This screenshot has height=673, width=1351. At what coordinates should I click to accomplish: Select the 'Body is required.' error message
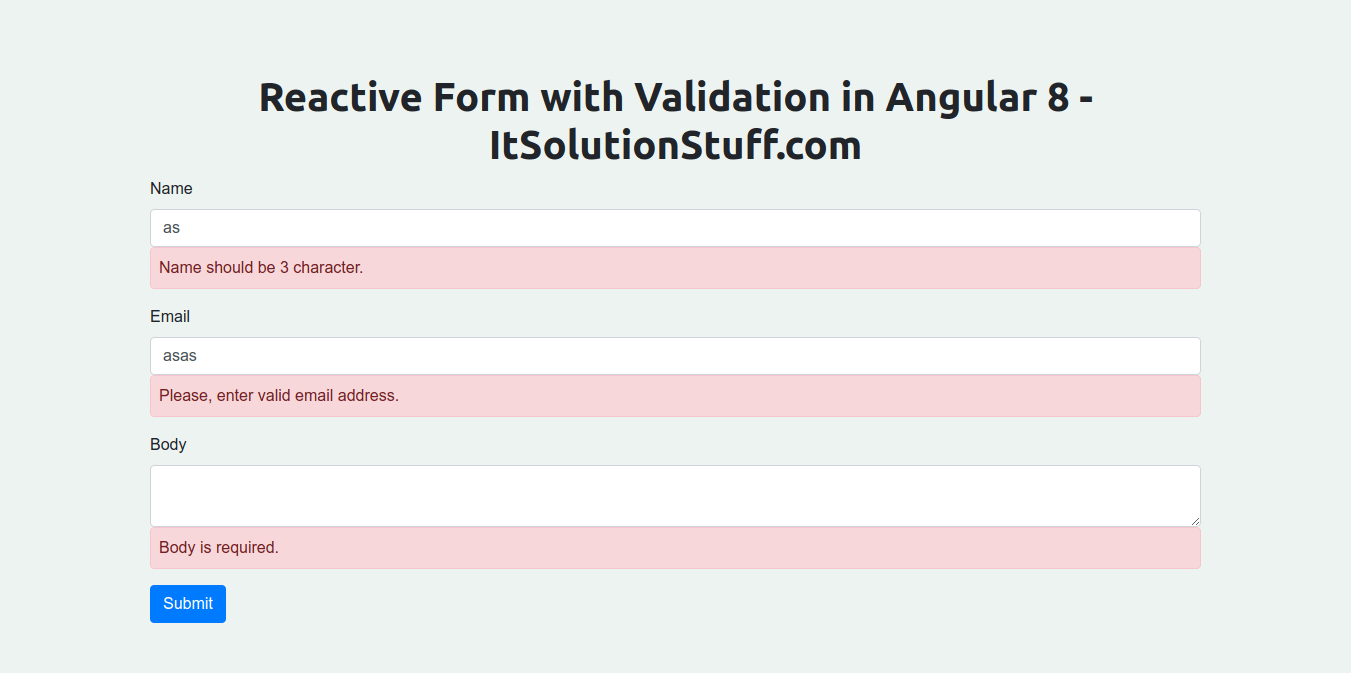click(217, 547)
